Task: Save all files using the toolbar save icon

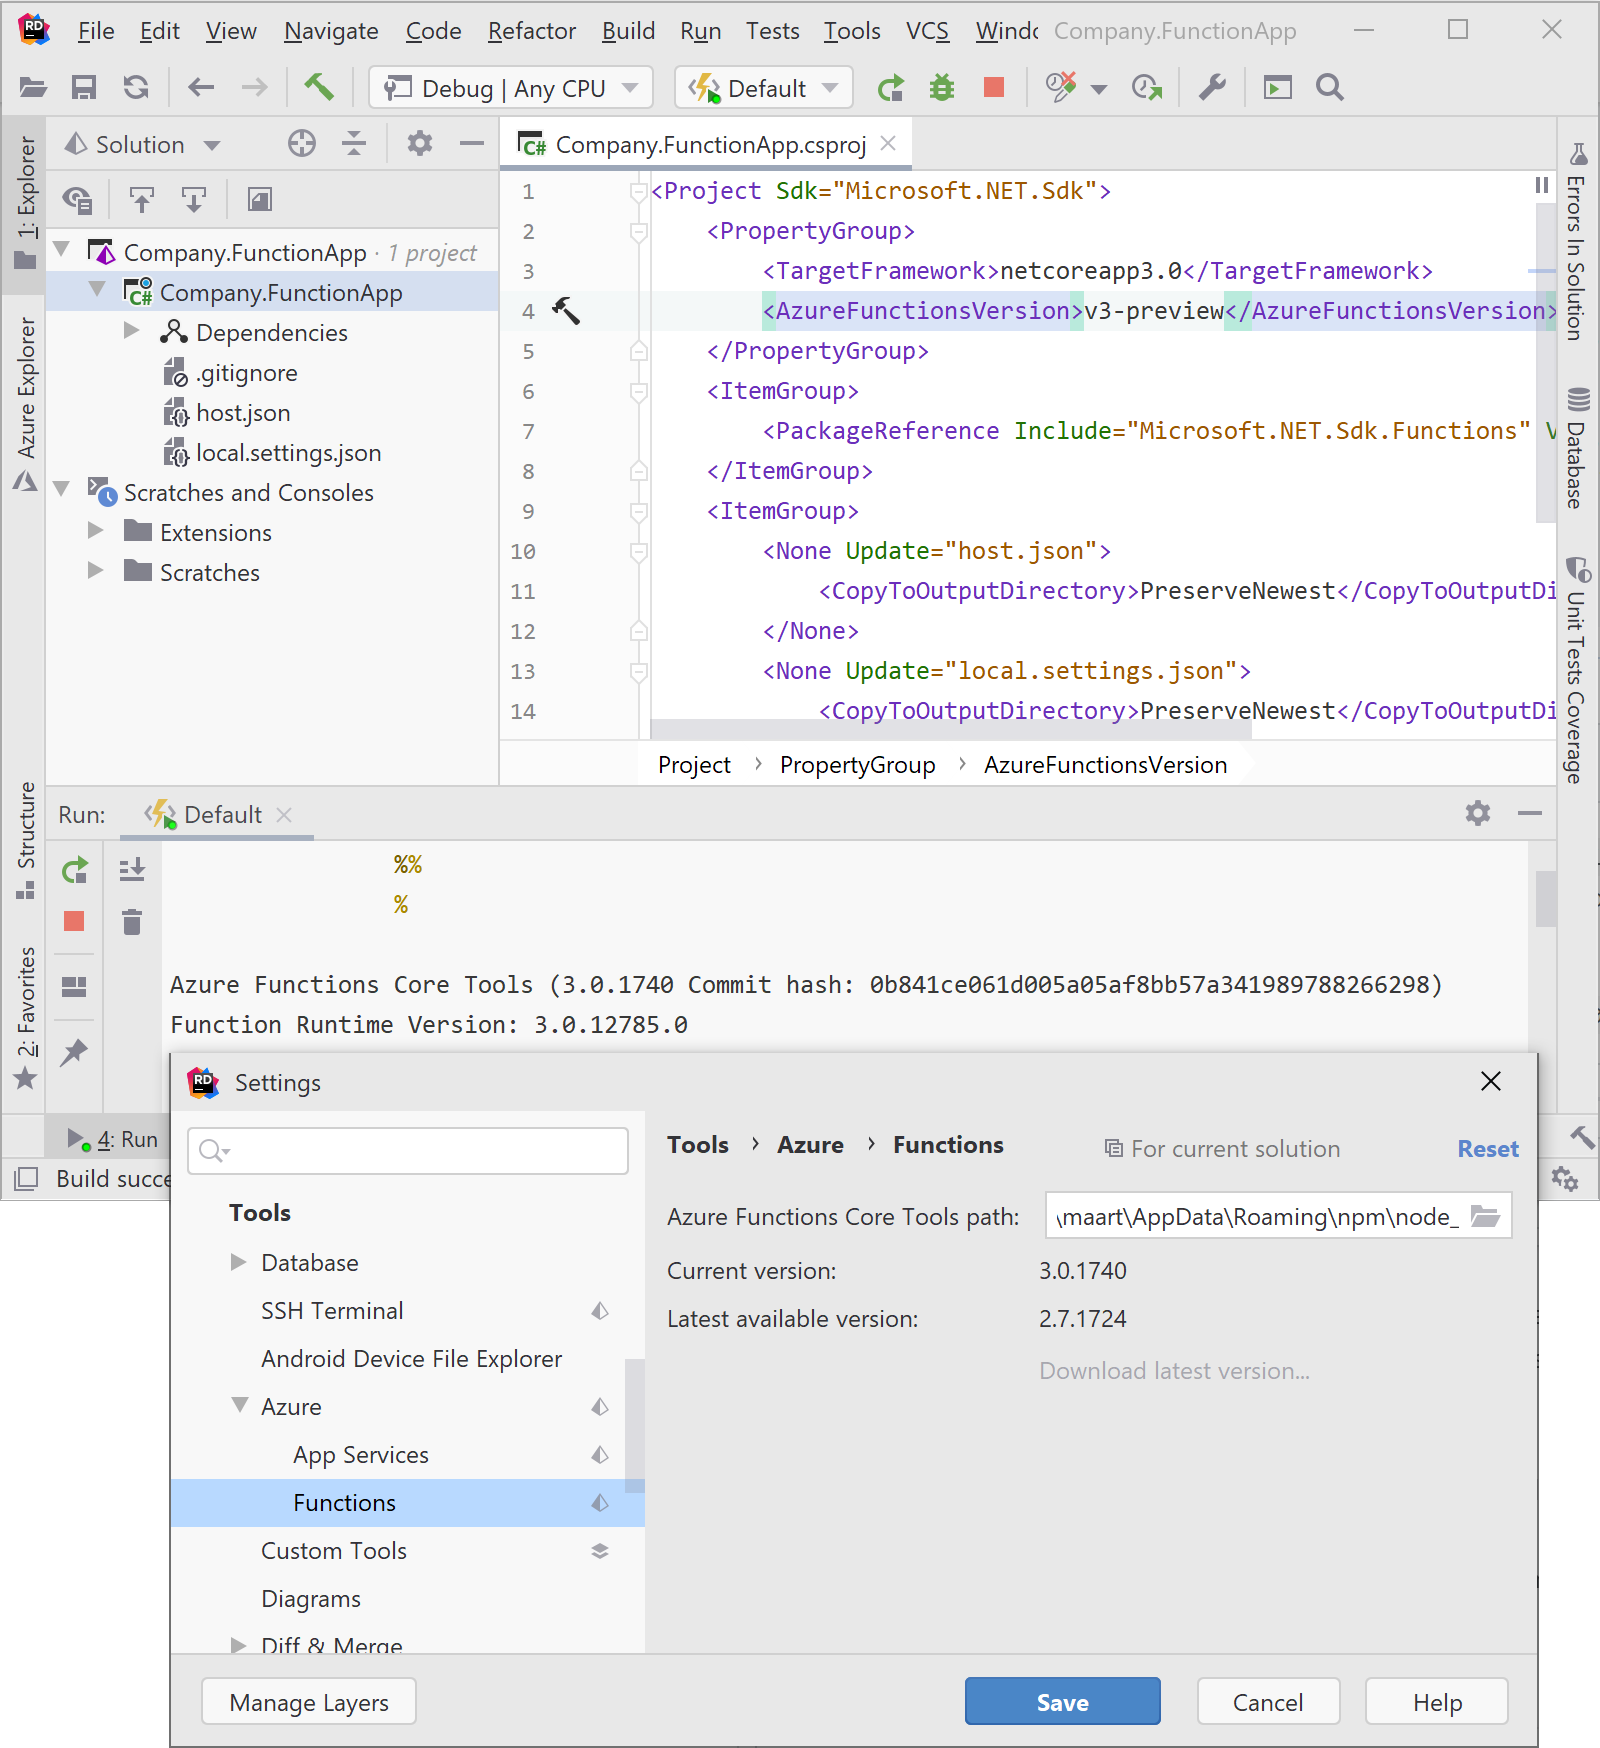Action: pyautogui.click(x=84, y=88)
